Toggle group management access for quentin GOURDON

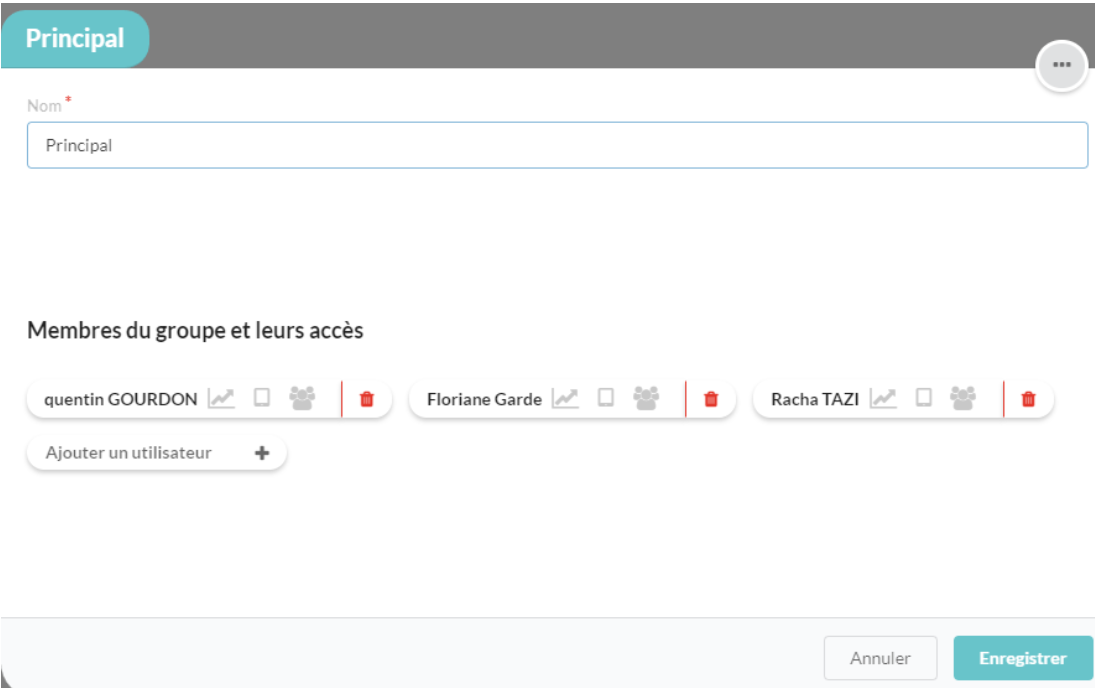pyautogui.click(x=302, y=398)
